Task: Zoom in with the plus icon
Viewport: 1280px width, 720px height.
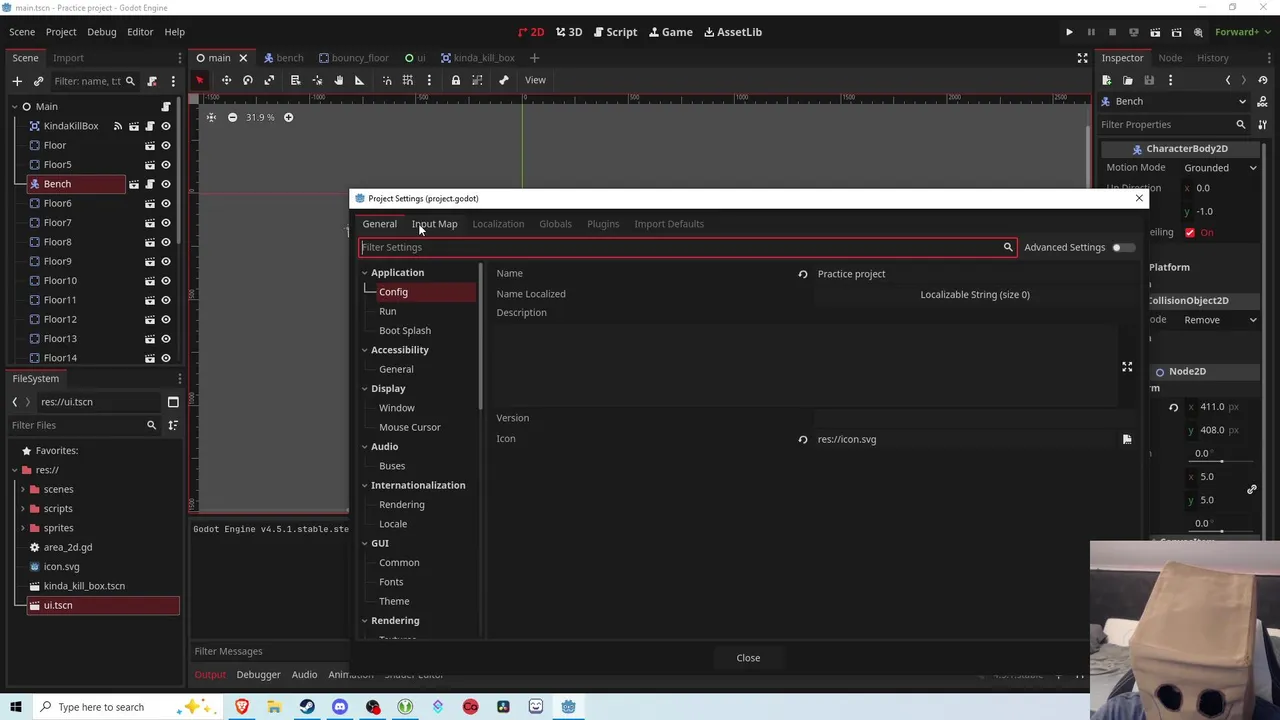Action: pyautogui.click(x=288, y=117)
